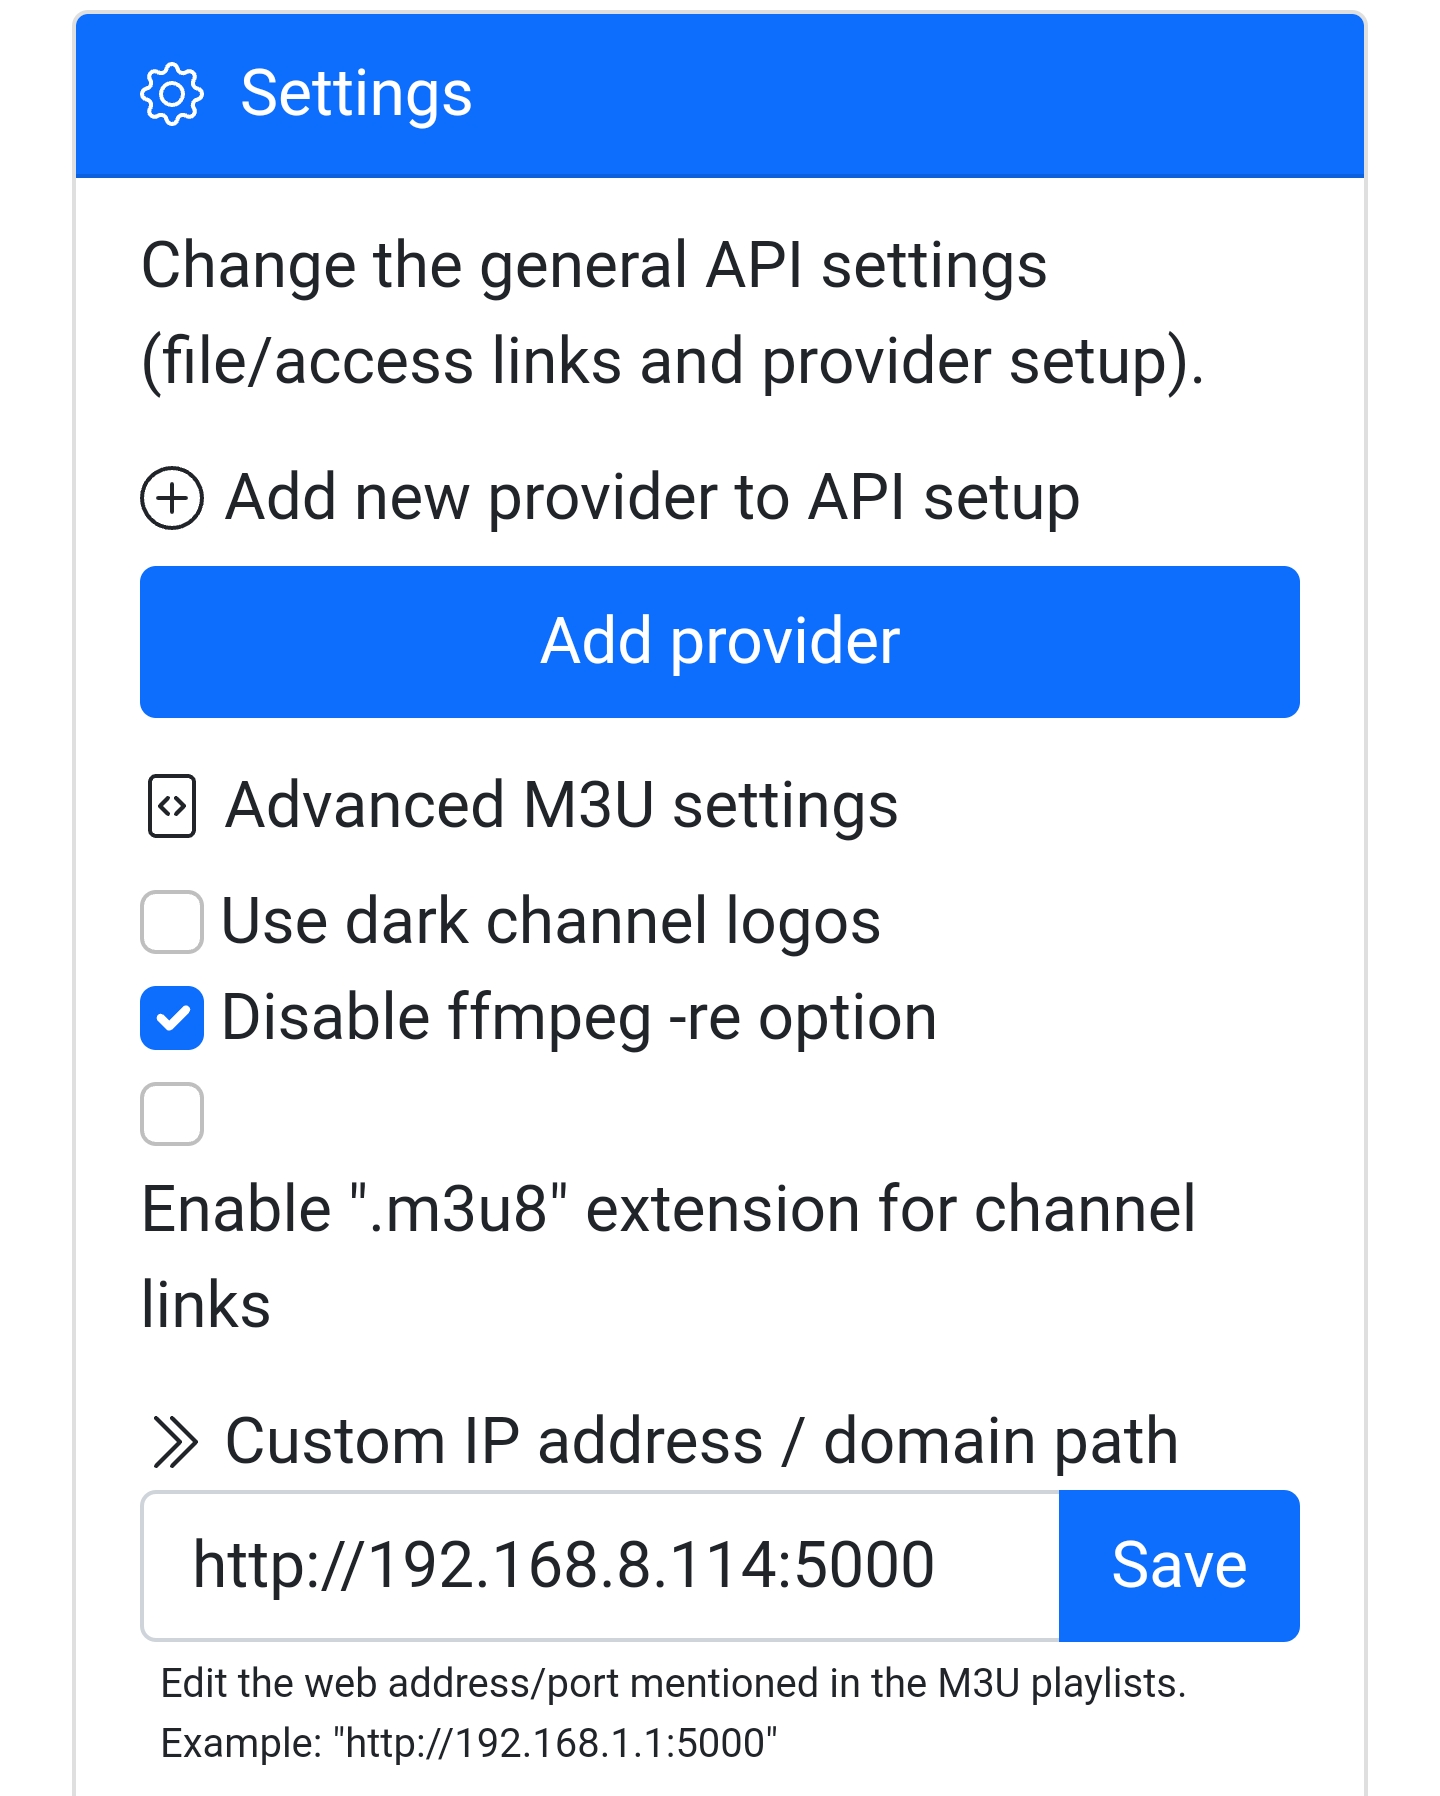This screenshot has width=1440, height=1796.
Task: Focus the custom IP address input field
Action: [600, 1566]
